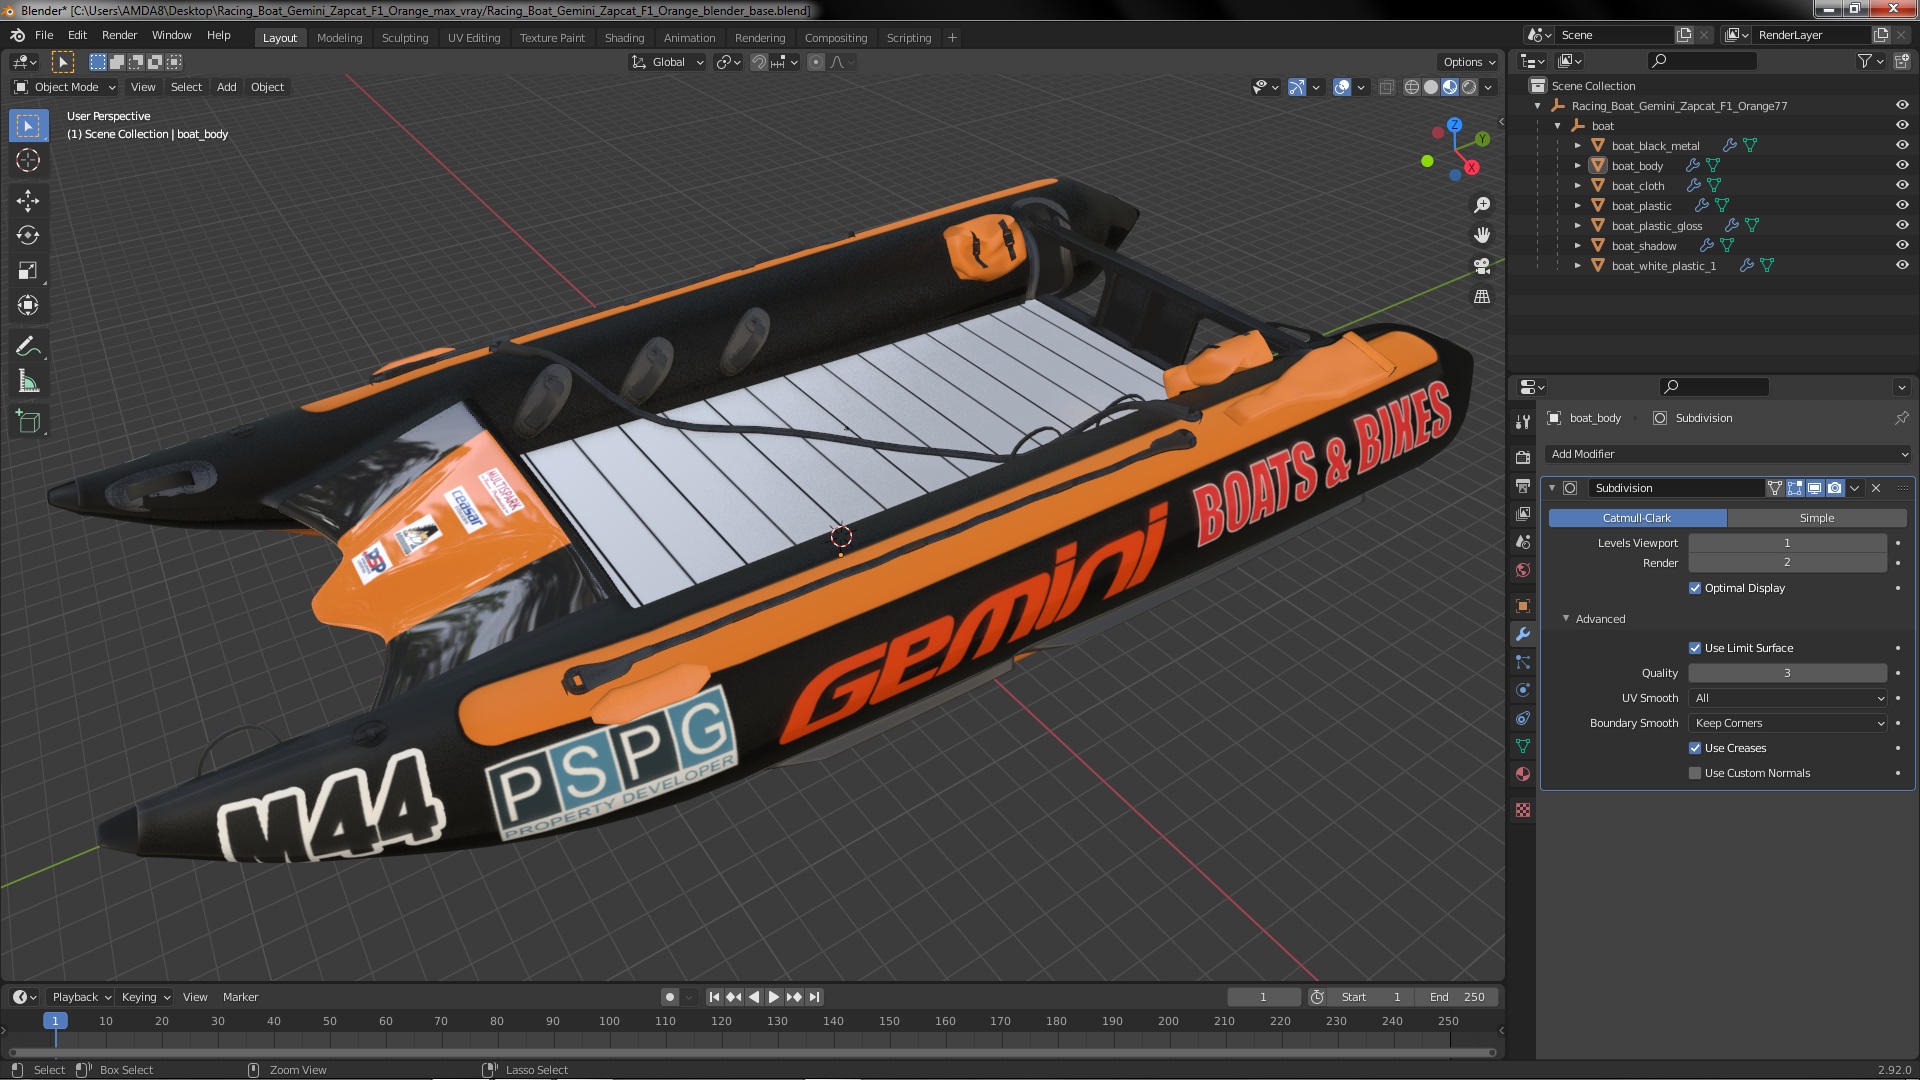
Task: Open the Particles properties tab
Action: coord(1523,662)
